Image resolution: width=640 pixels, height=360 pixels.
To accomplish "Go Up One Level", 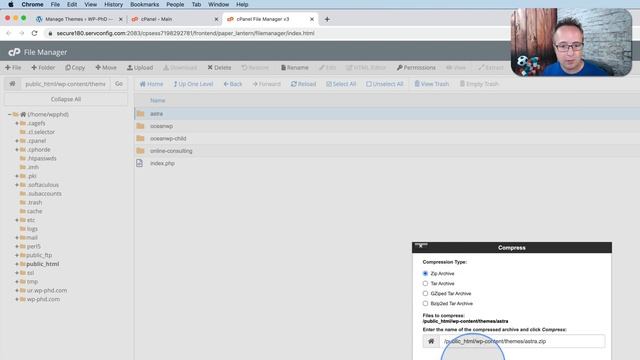I will [193, 84].
